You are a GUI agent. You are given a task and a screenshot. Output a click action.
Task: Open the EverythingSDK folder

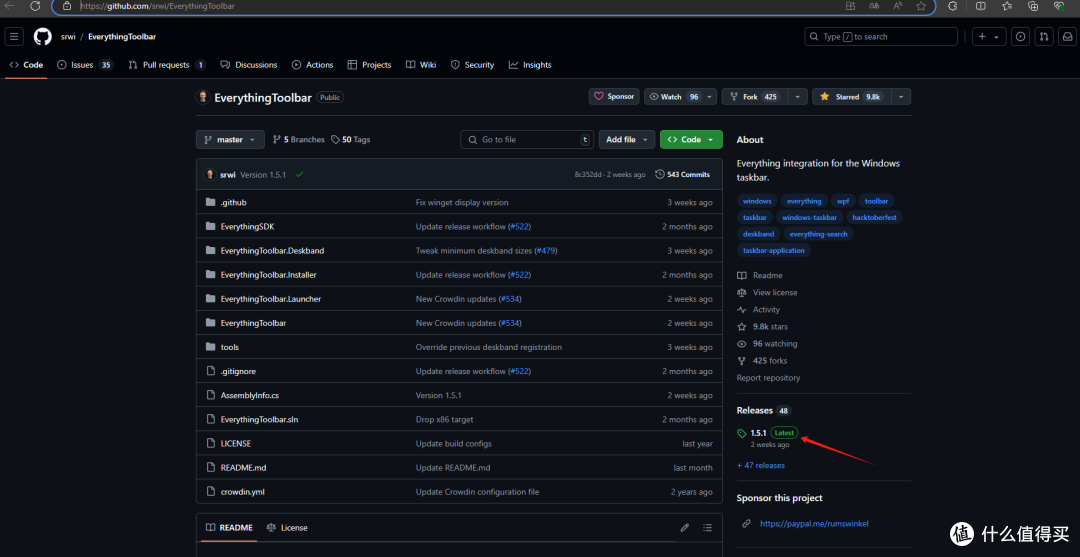click(247, 227)
